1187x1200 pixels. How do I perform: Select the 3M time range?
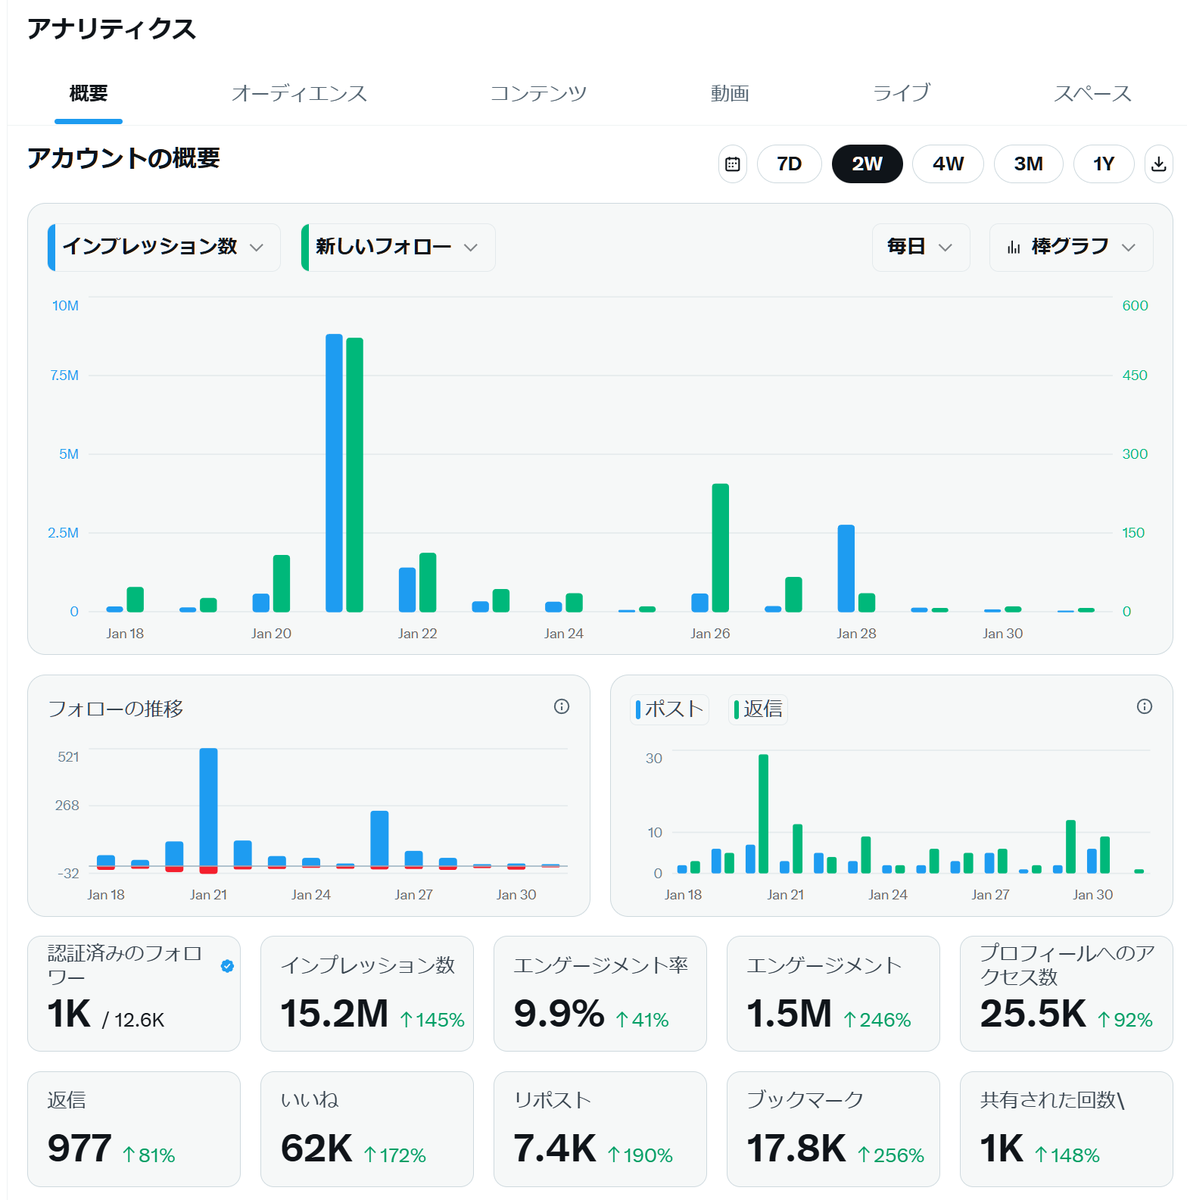[x=1028, y=164]
